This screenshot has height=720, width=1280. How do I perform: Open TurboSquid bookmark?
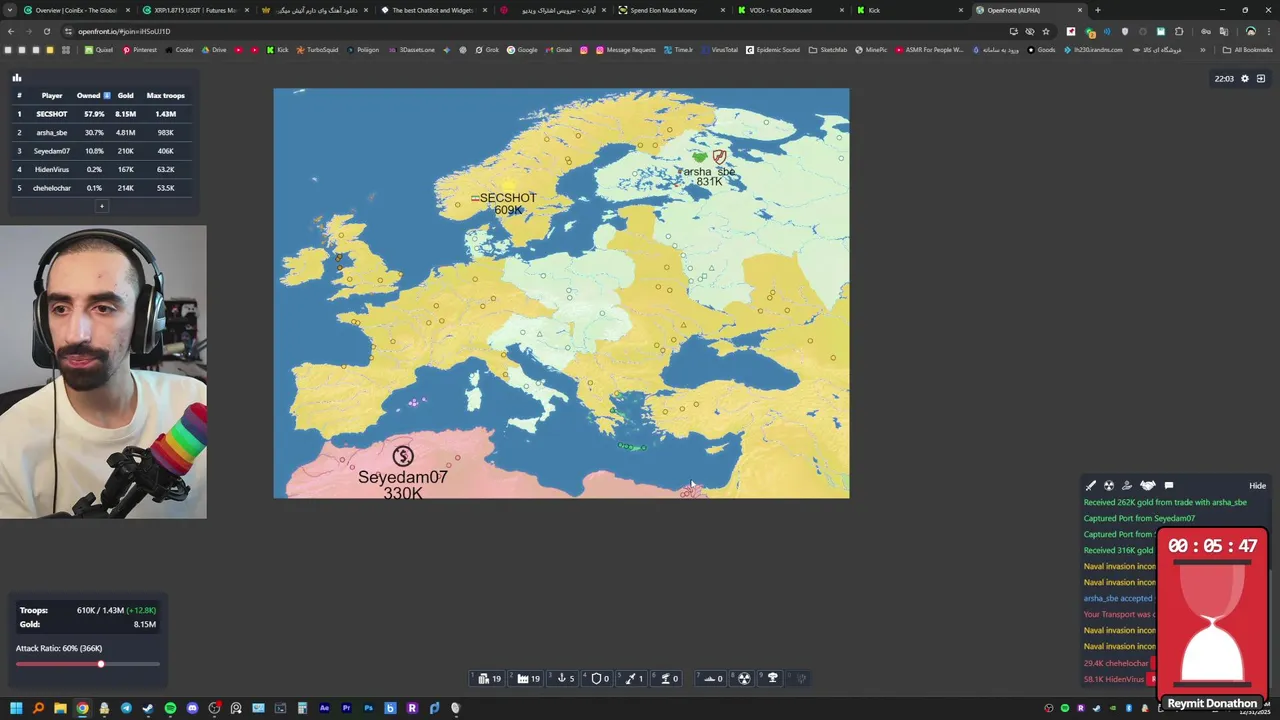317,49
